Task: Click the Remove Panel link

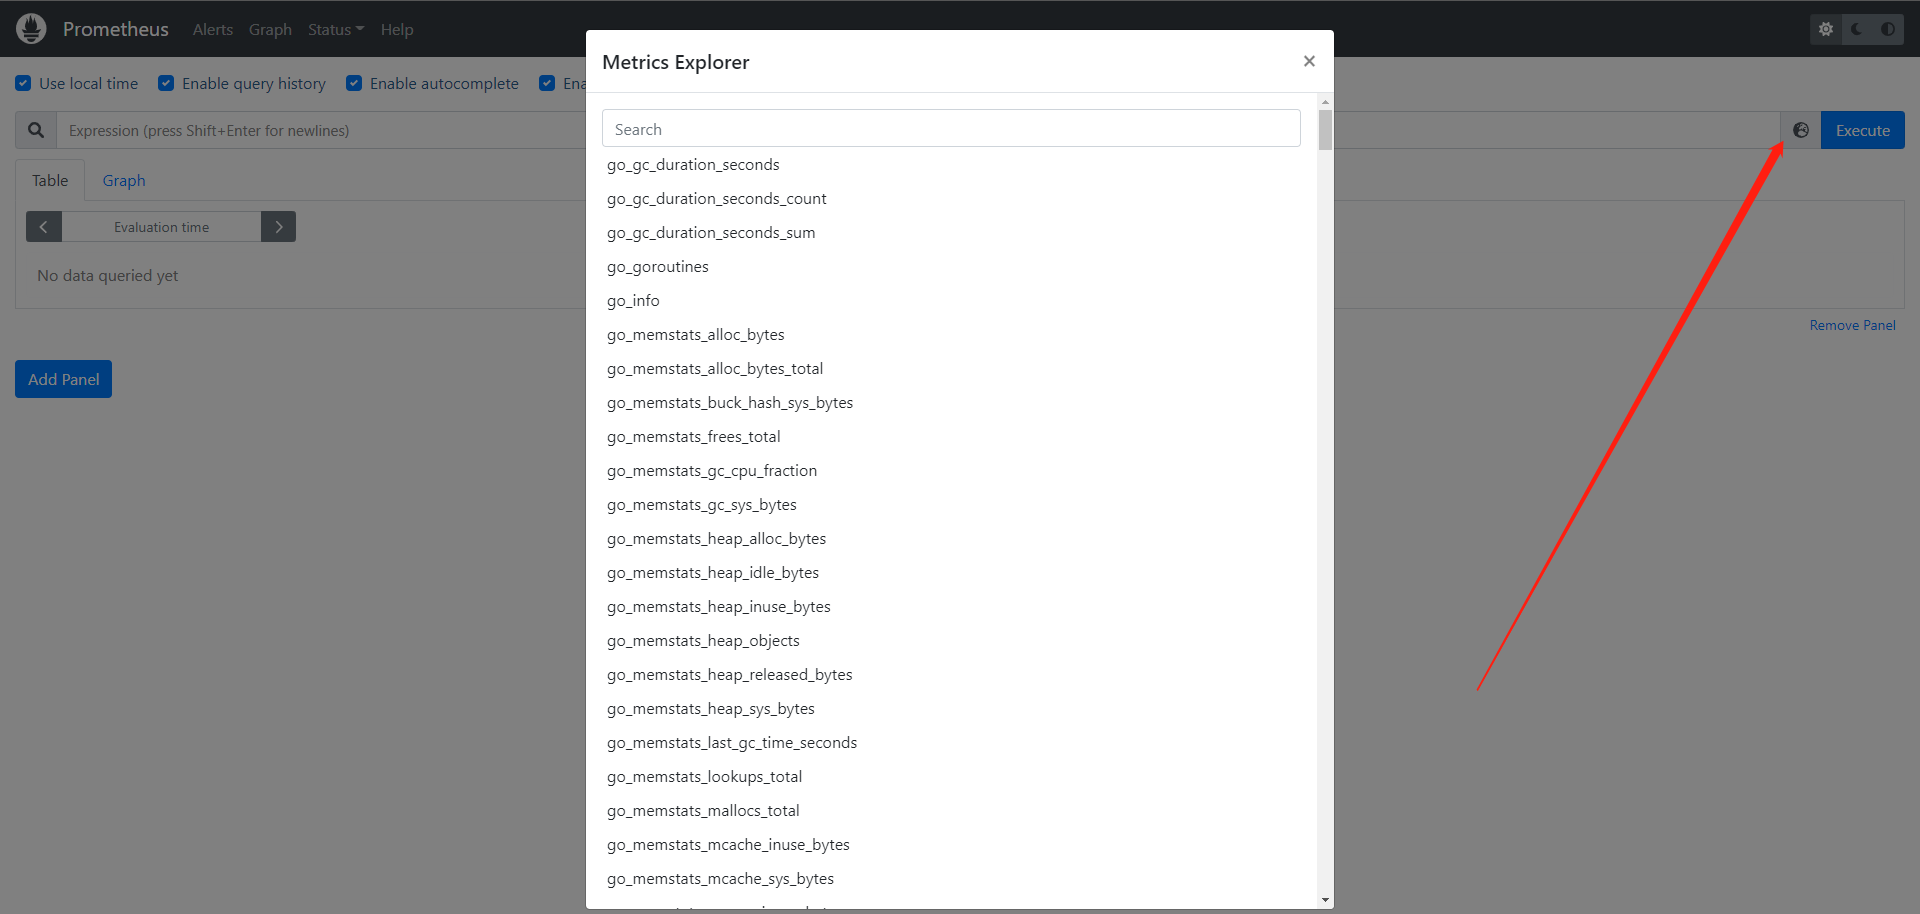Action: point(1852,325)
